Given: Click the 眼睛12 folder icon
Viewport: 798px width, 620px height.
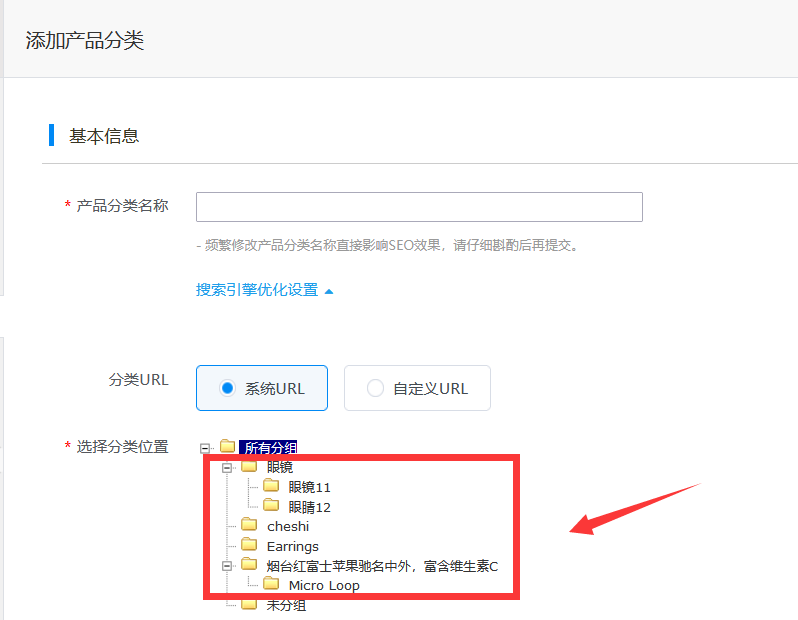Looking at the screenshot, I should [270, 507].
